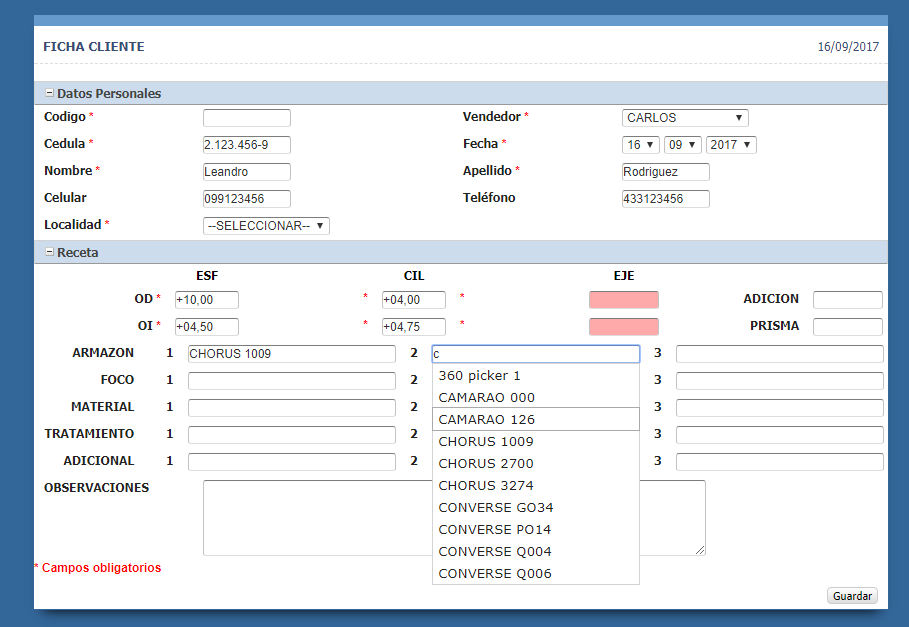Click the Guardar button
909x627 pixels.
coord(852,596)
